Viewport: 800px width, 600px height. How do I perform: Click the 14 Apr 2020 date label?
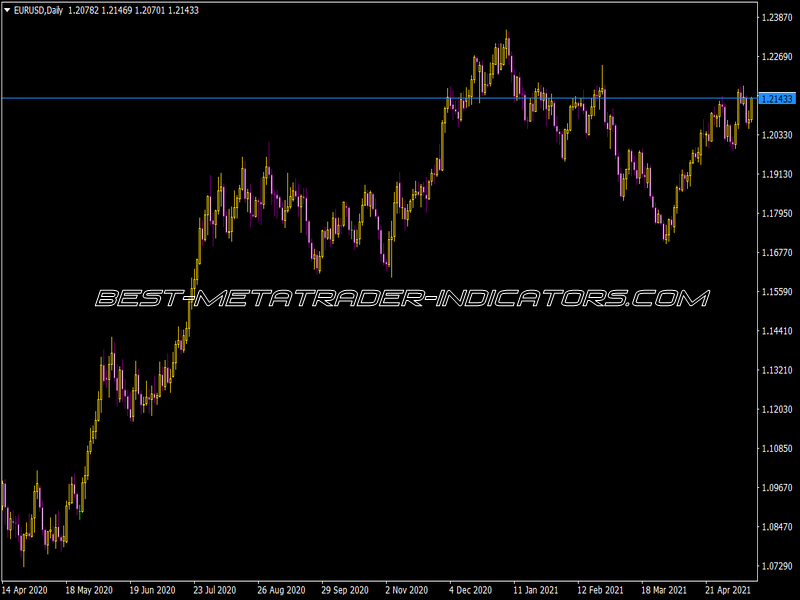click(x=24, y=590)
